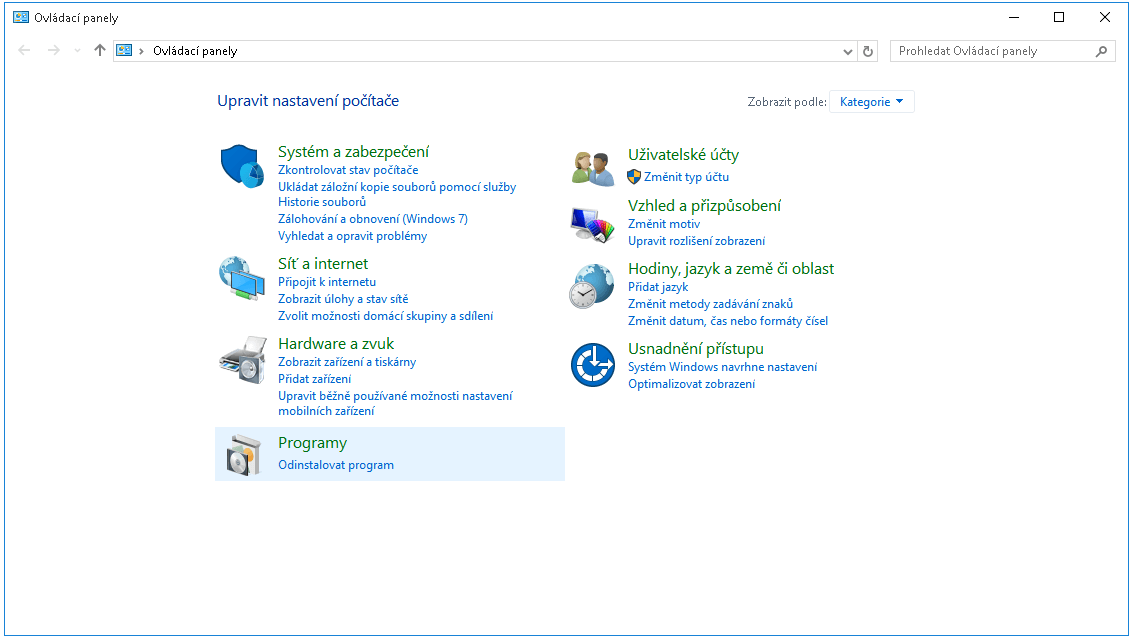This screenshot has width=1133, height=640.
Task: Click Zobrazit zařízení a tiskárny
Action: (347, 362)
